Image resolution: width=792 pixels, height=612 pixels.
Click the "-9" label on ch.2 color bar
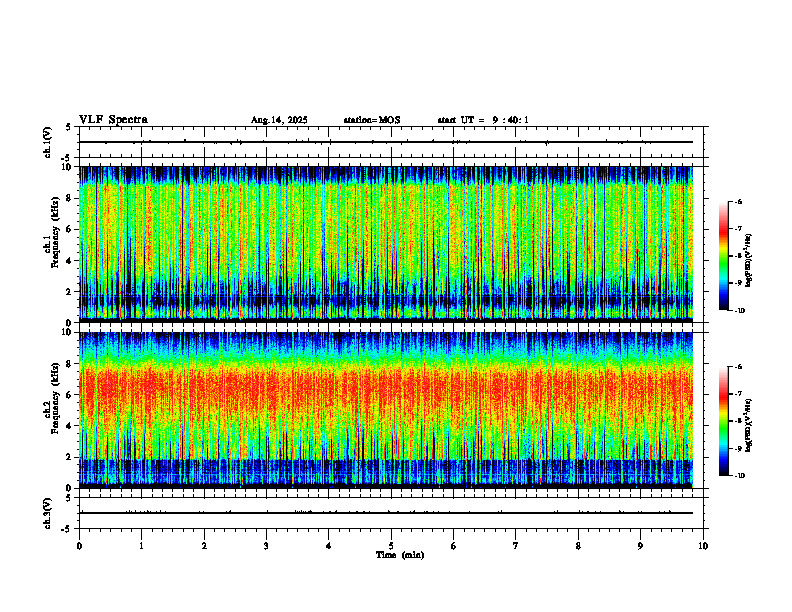pos(738,448)
